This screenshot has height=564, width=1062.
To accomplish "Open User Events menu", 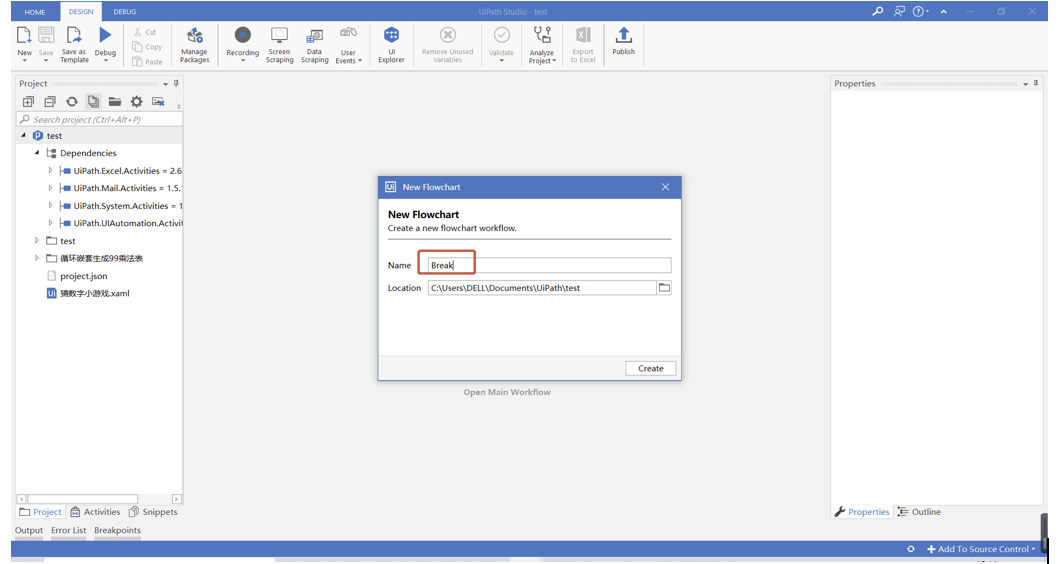I will pos(348,45).
